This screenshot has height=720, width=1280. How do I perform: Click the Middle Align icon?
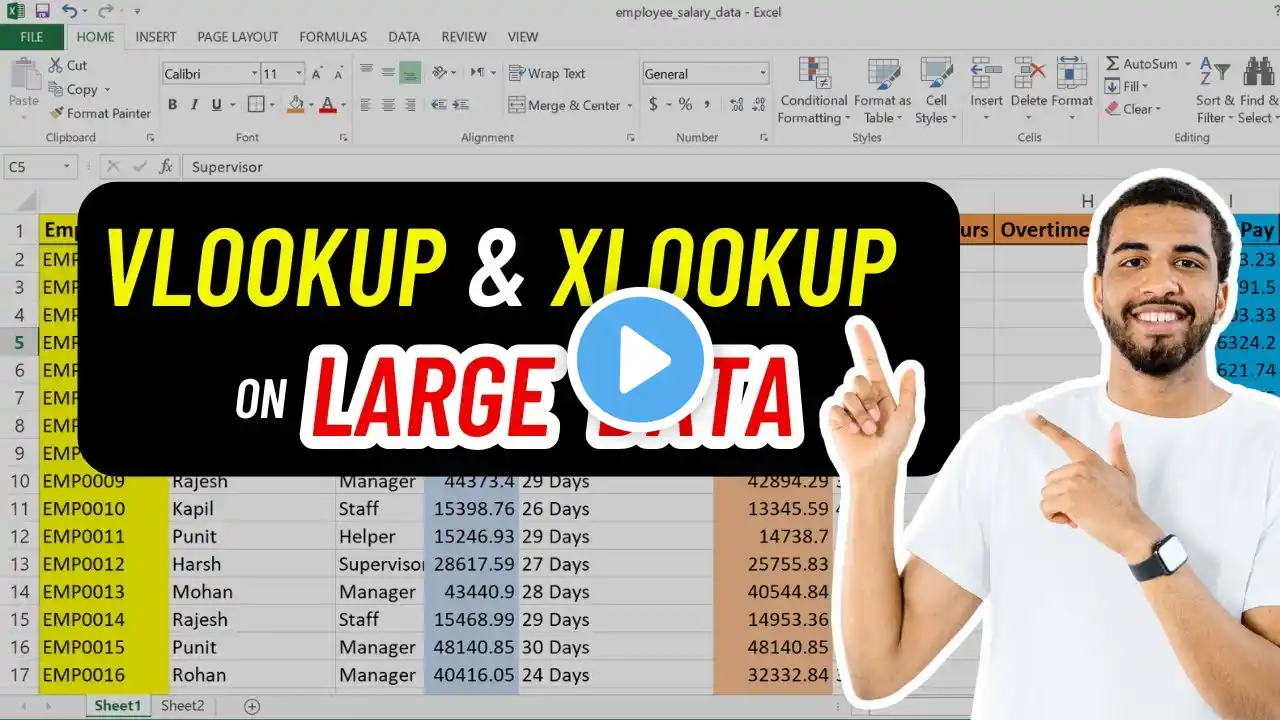pyautogui.click(x=388, y=72)
